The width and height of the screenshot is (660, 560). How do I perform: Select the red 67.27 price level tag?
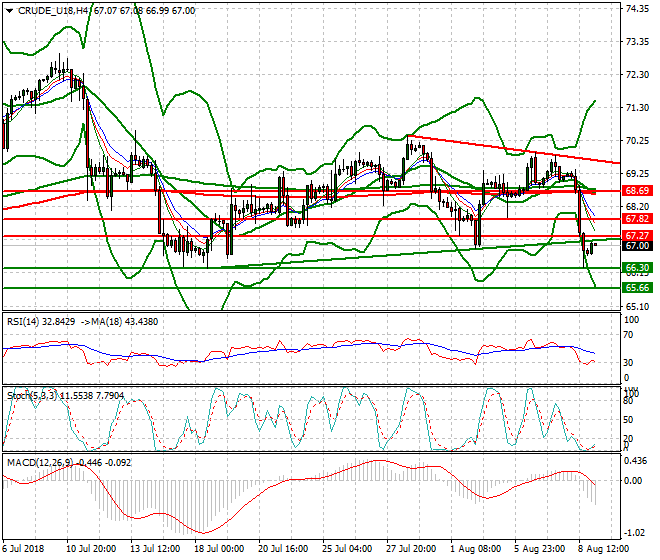click(637, 235)
